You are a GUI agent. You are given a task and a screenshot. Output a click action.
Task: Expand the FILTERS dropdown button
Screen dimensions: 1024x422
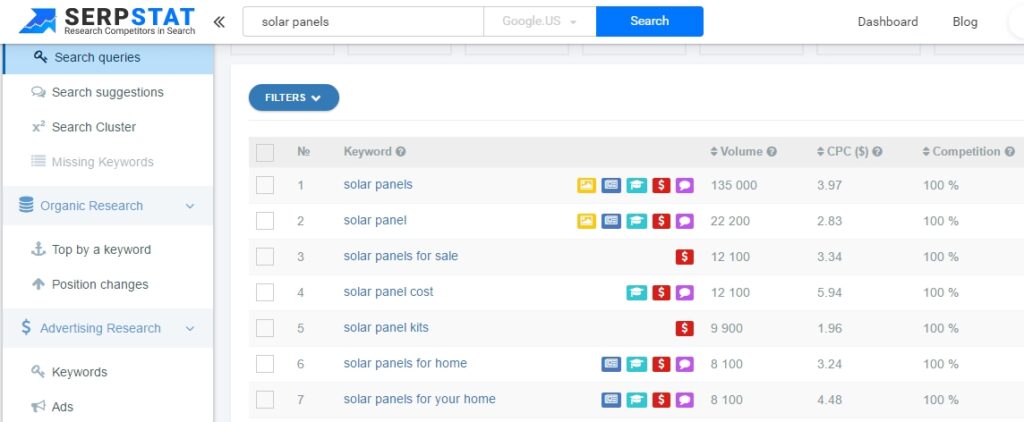coord(293,98)
